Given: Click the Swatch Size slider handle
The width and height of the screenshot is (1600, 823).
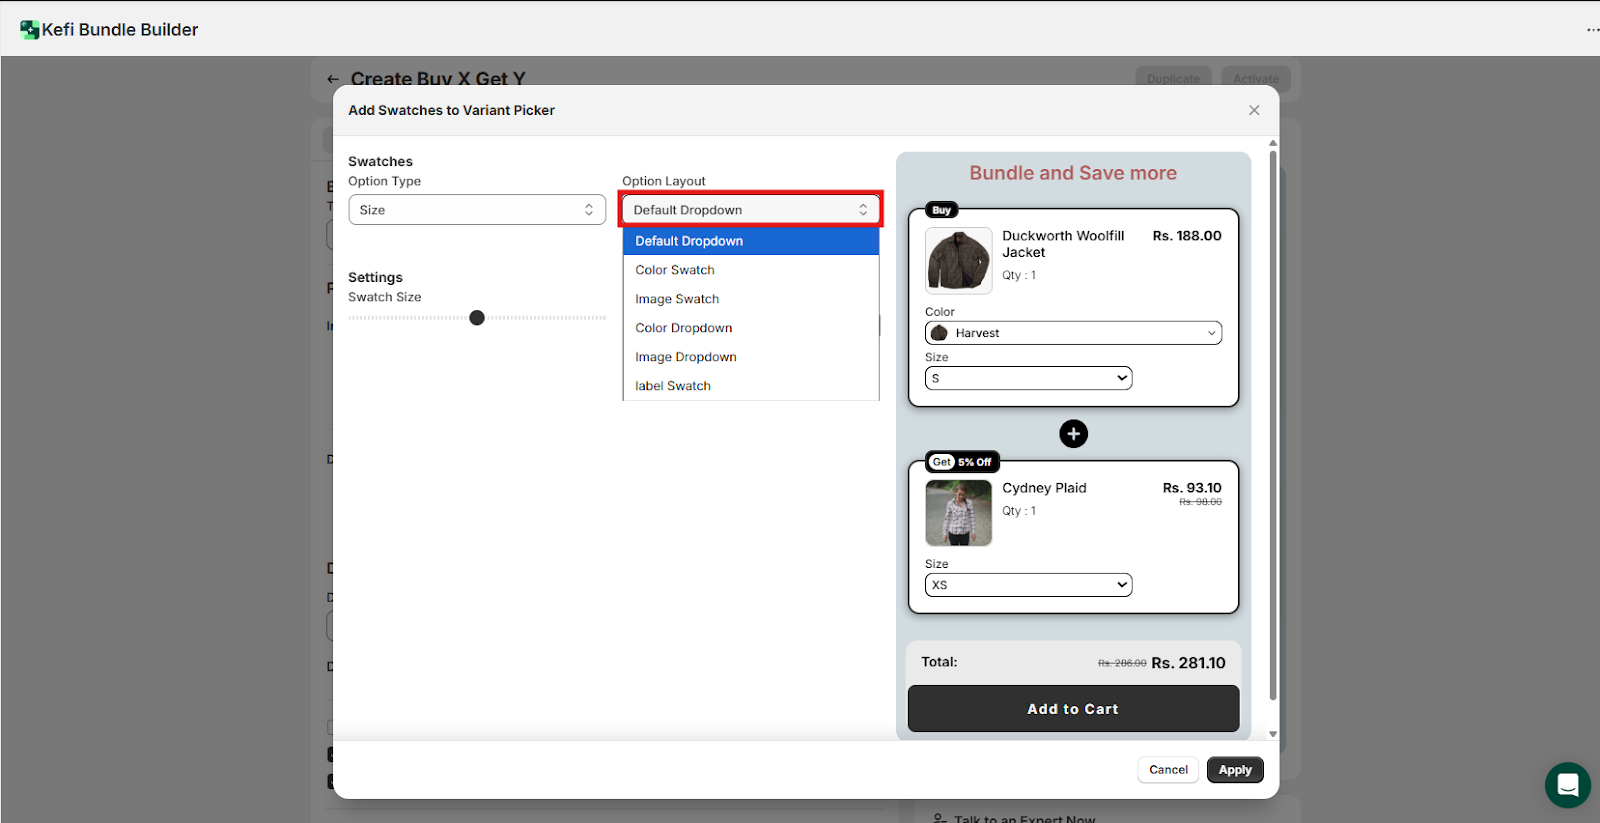Looking at the screenshot, I should pyautogui.click(x=477, y=318).
